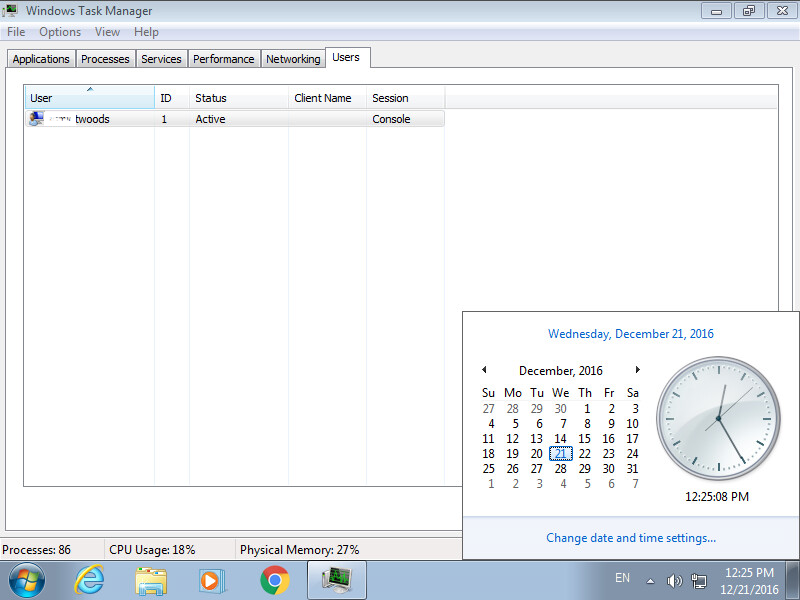Launch Internet Explorer from taskbar
Screen dimensions: 800x600
(89, 580)
